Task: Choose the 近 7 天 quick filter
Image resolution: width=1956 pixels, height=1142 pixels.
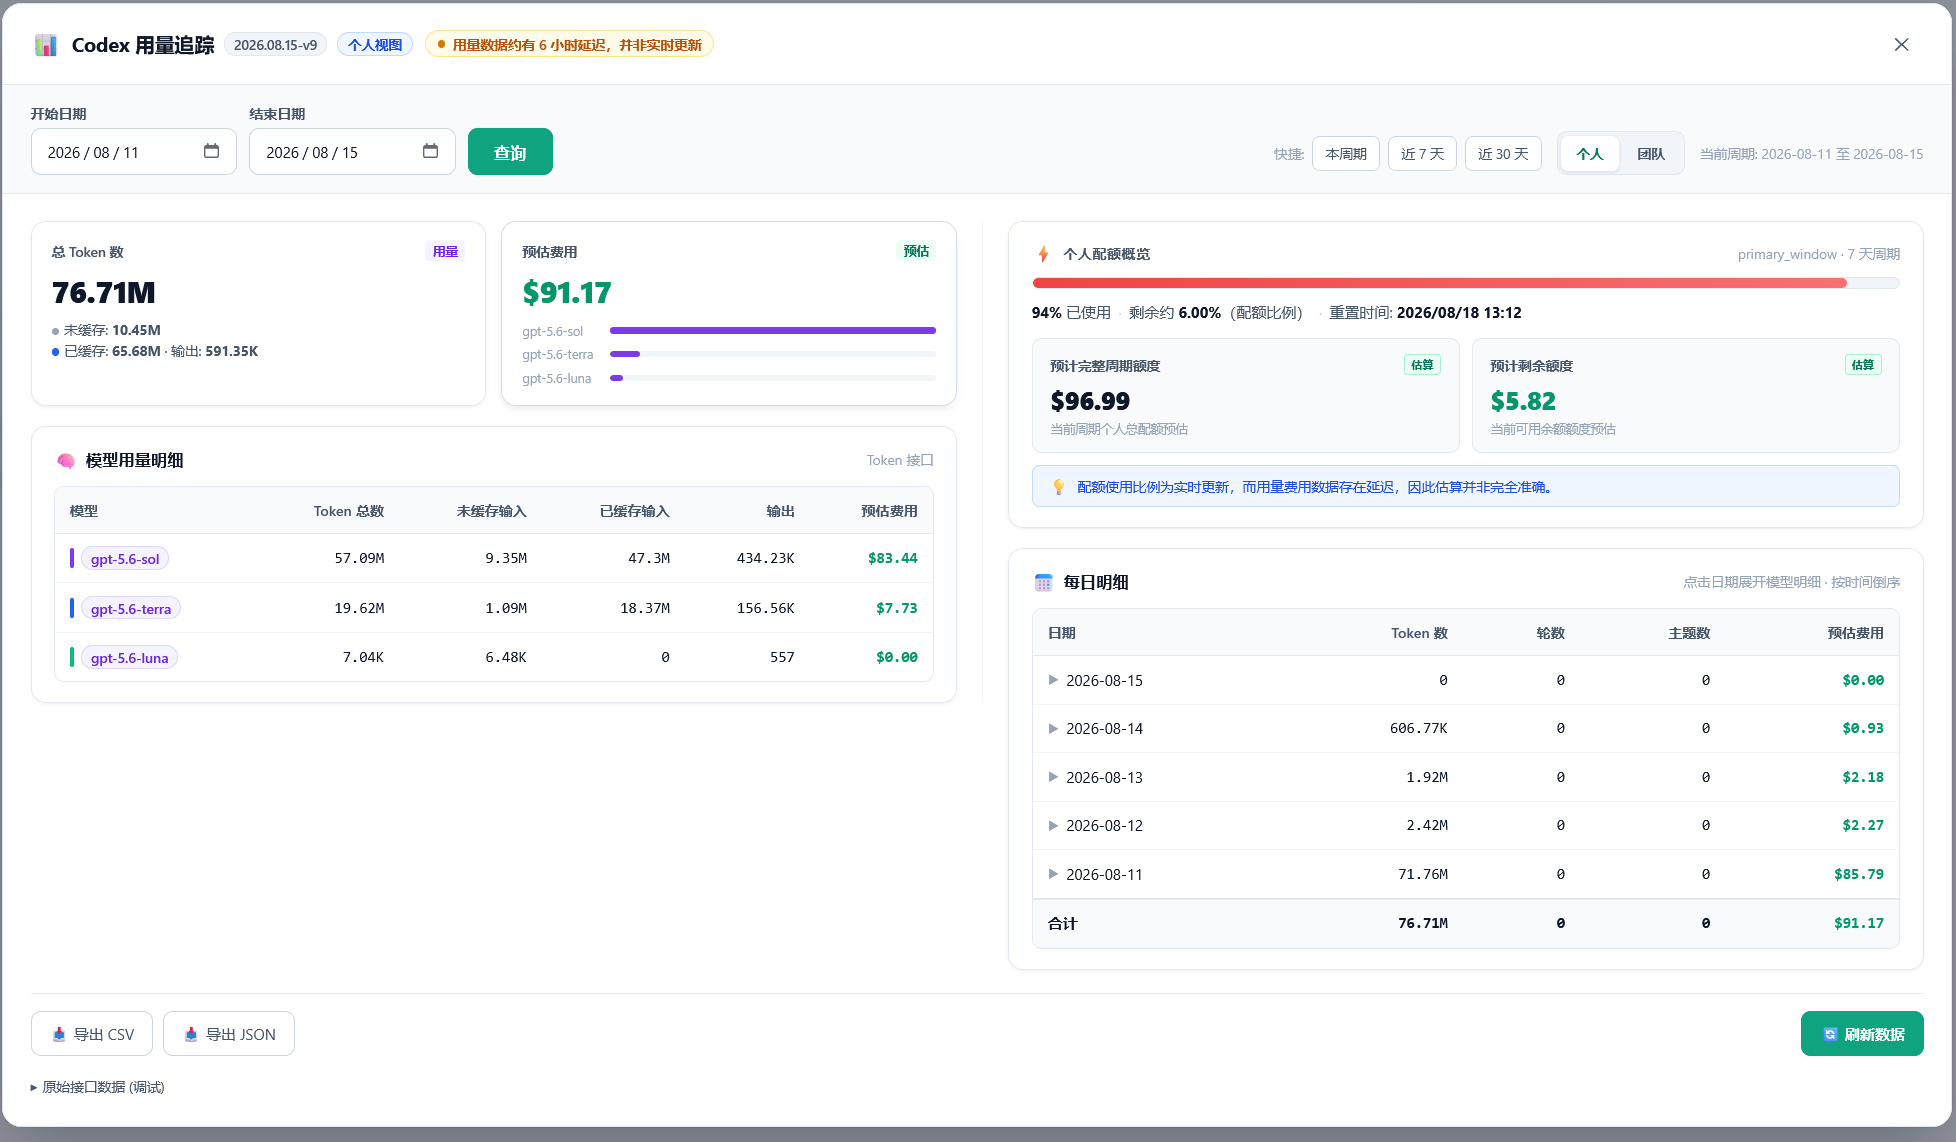Action: (1422, 154)
